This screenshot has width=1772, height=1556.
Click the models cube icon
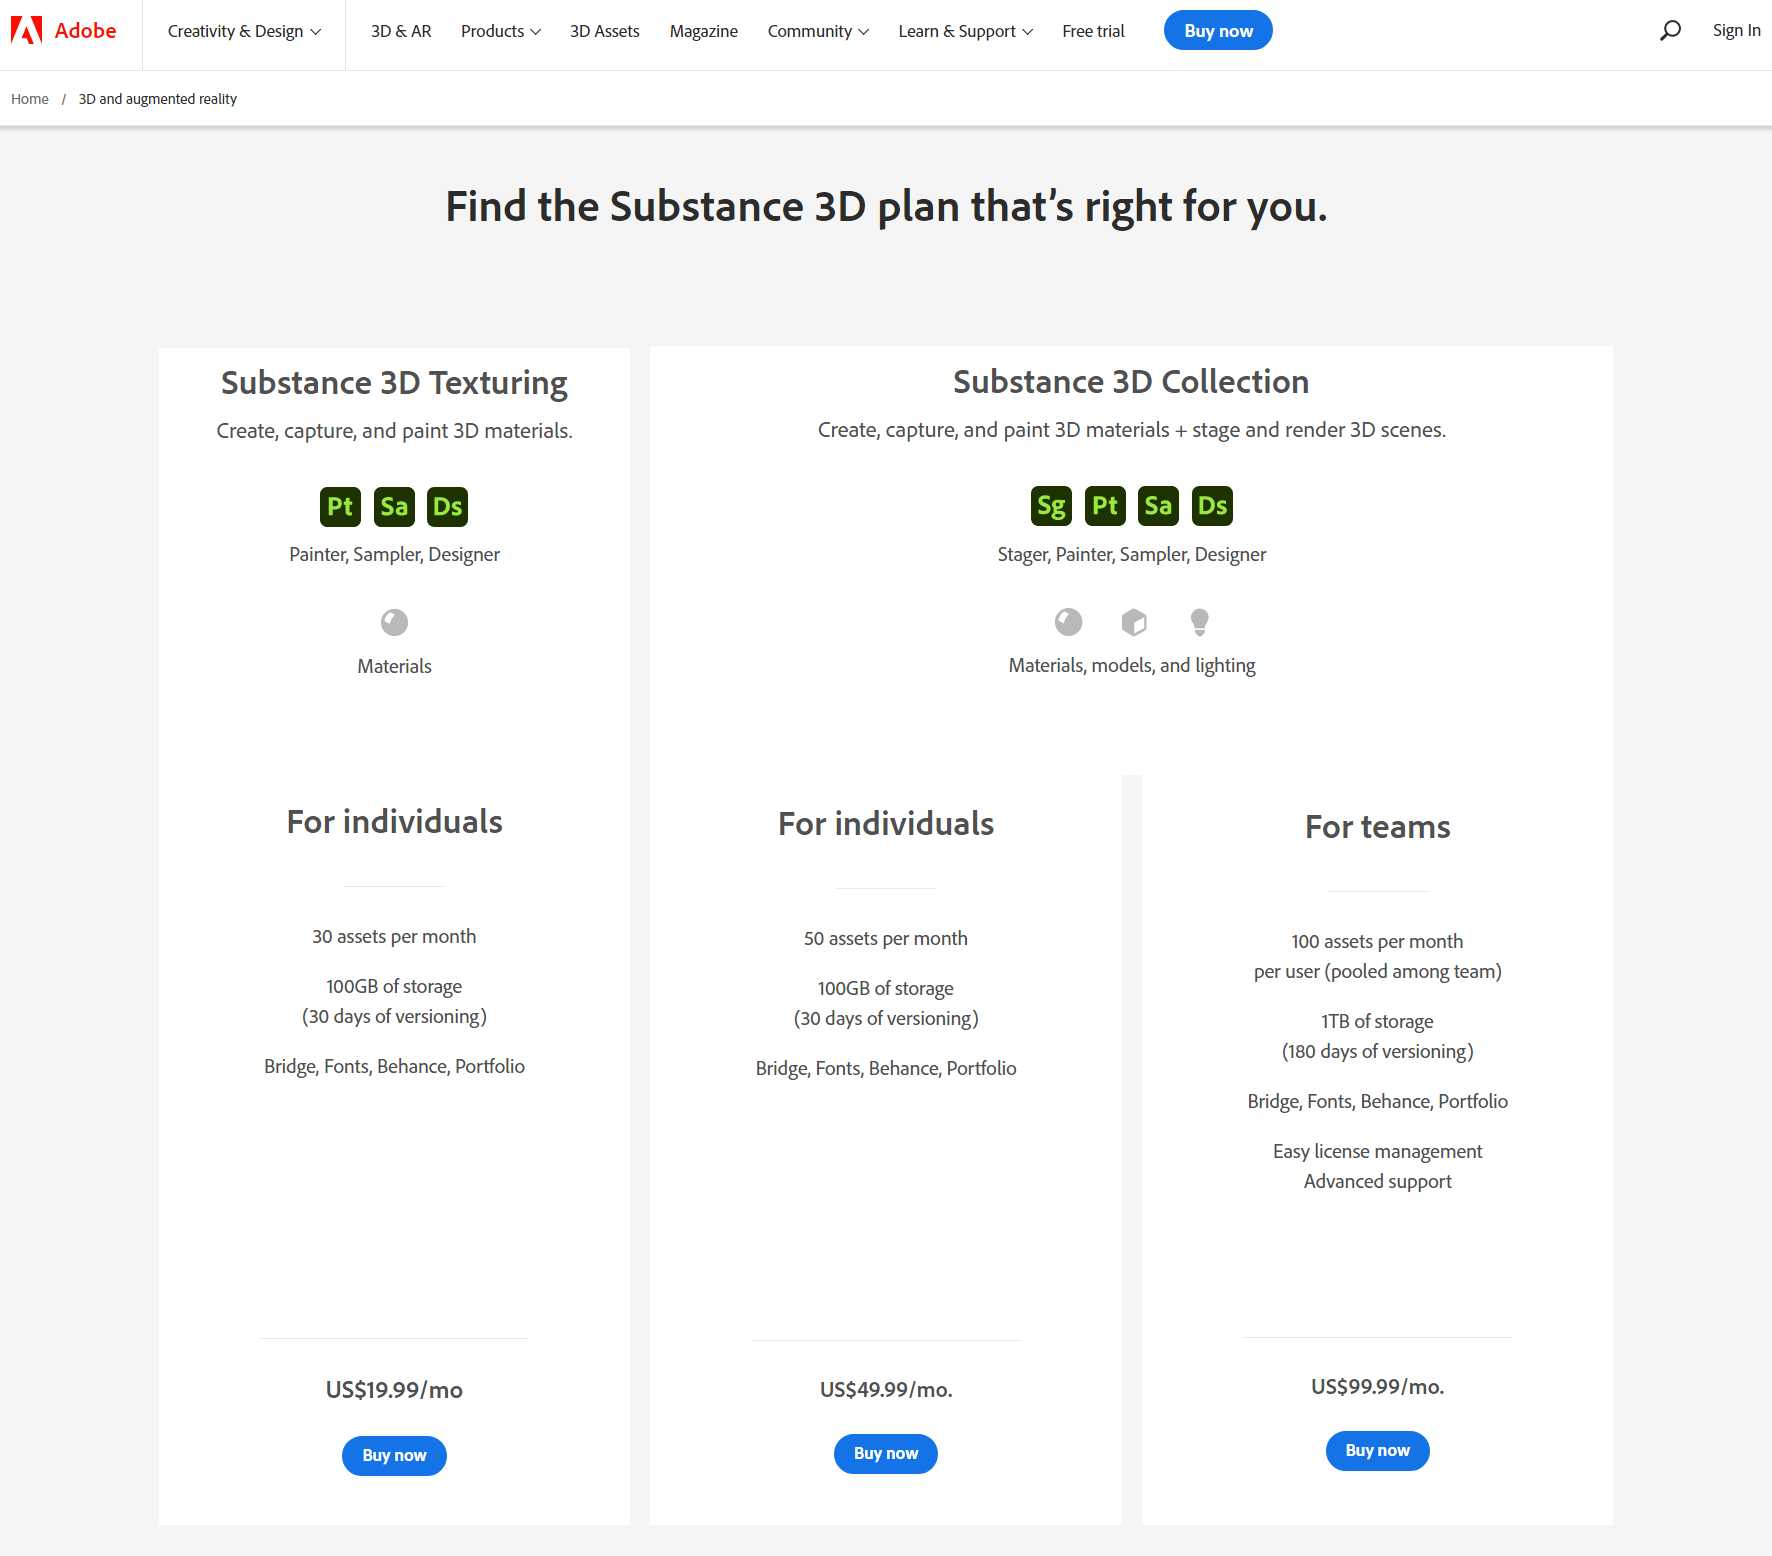point(1134,622)
